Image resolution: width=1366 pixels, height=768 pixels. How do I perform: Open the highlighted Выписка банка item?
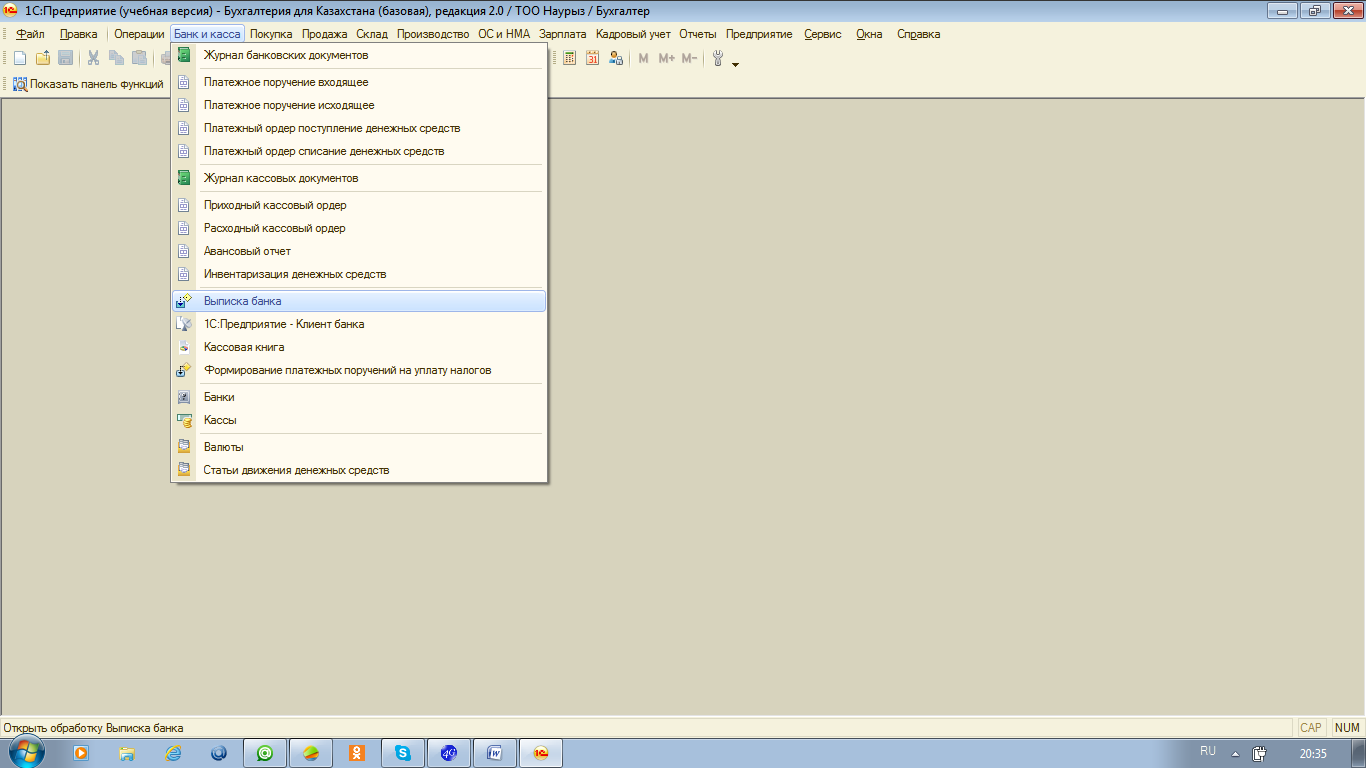coord(359,301)
